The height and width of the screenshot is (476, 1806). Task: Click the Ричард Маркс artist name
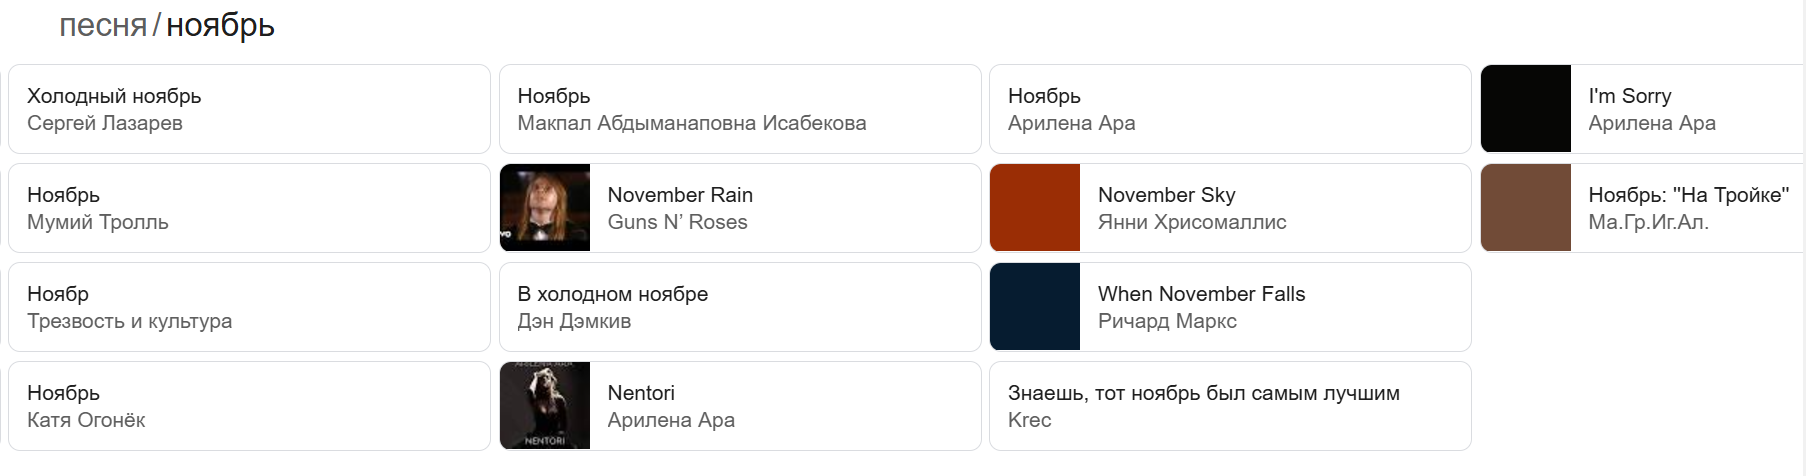1167,321
